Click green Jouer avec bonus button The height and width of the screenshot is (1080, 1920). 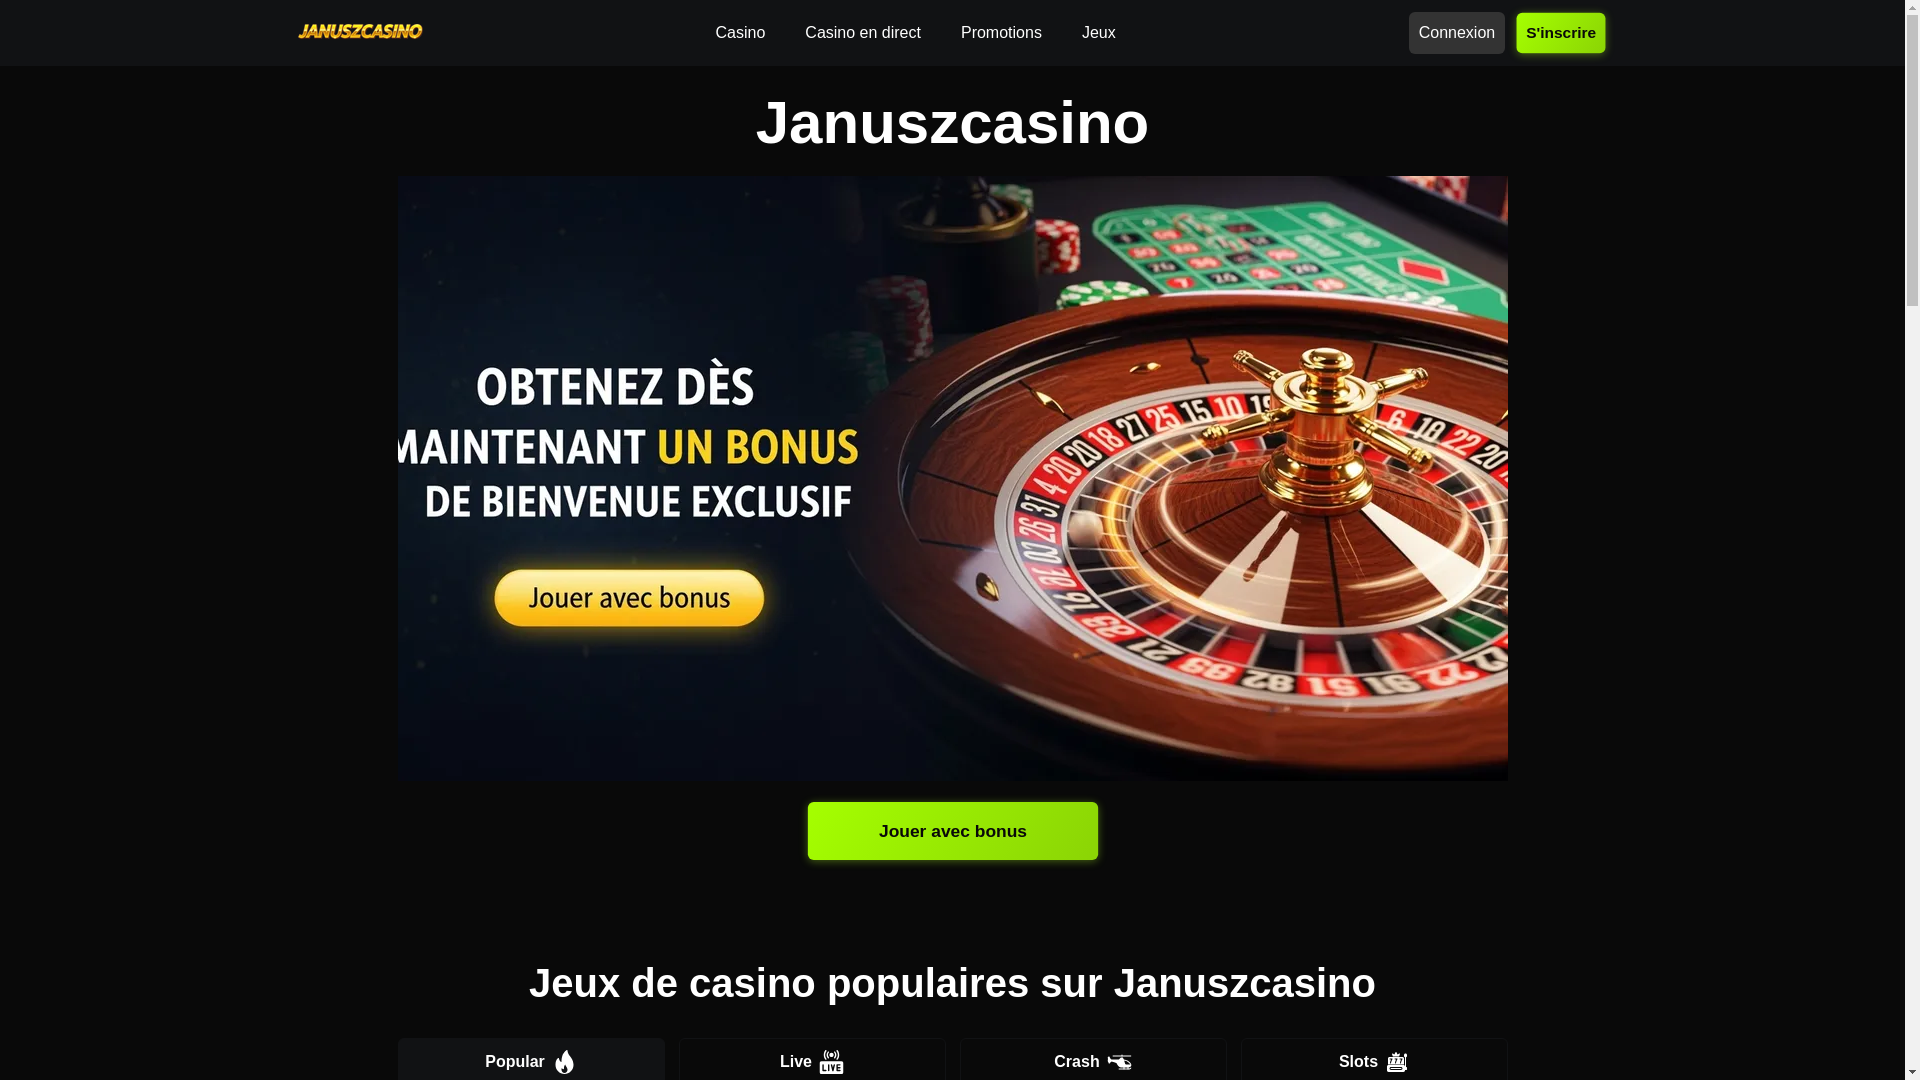(x=952, y=831)
